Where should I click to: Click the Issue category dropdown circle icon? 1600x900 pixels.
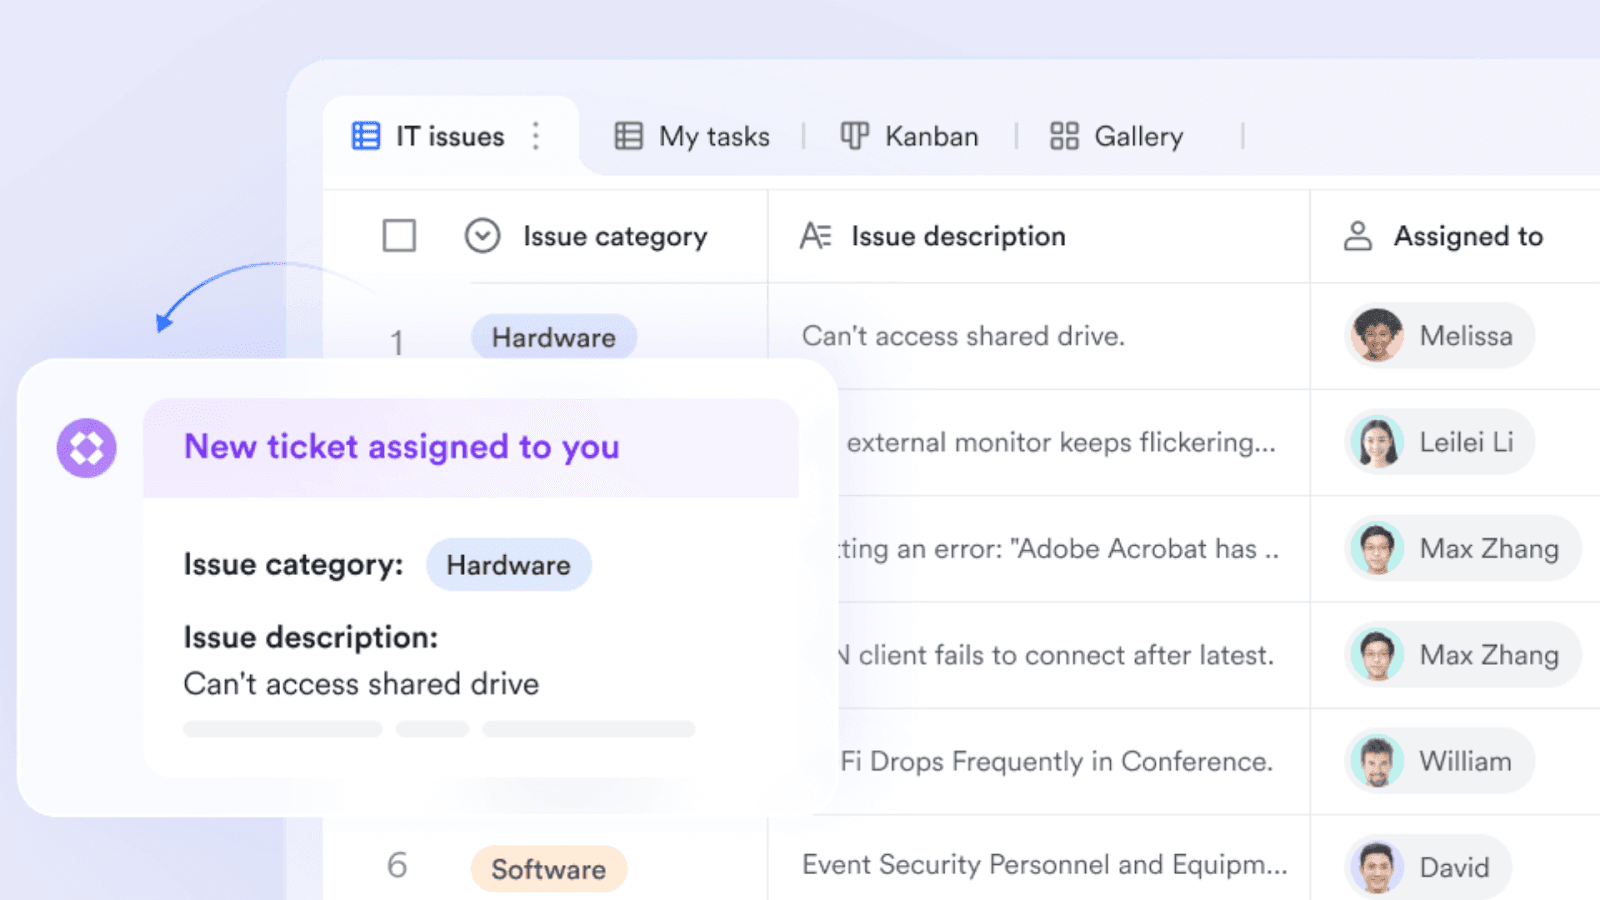[x=482, y=236]
